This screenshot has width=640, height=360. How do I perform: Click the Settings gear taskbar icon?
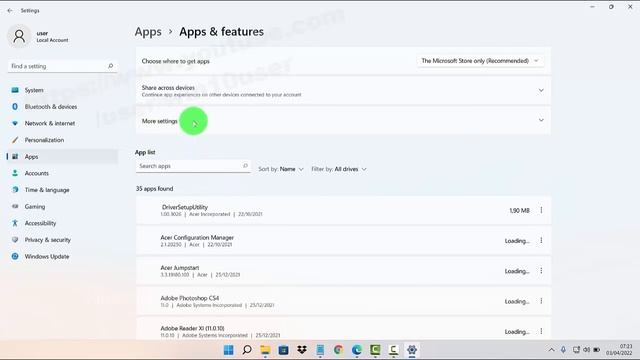click(411, 350)
